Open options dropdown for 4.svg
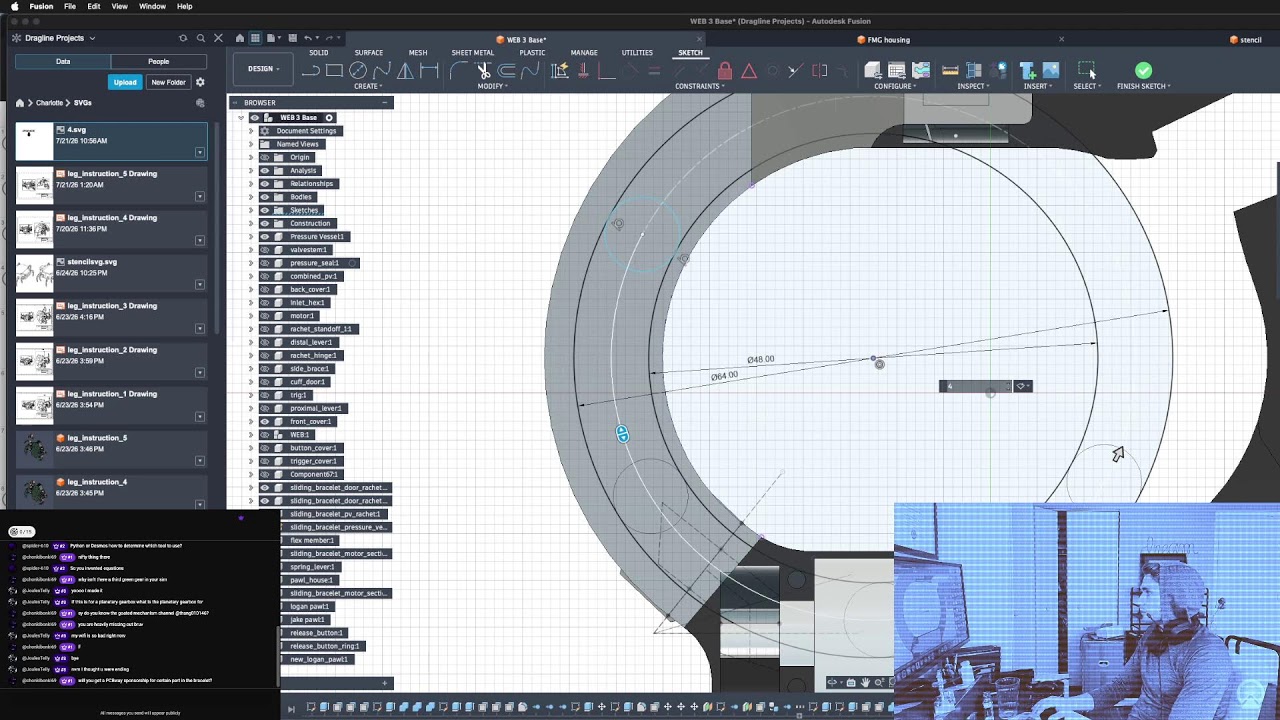1280x720 pixels. point(200,152)
